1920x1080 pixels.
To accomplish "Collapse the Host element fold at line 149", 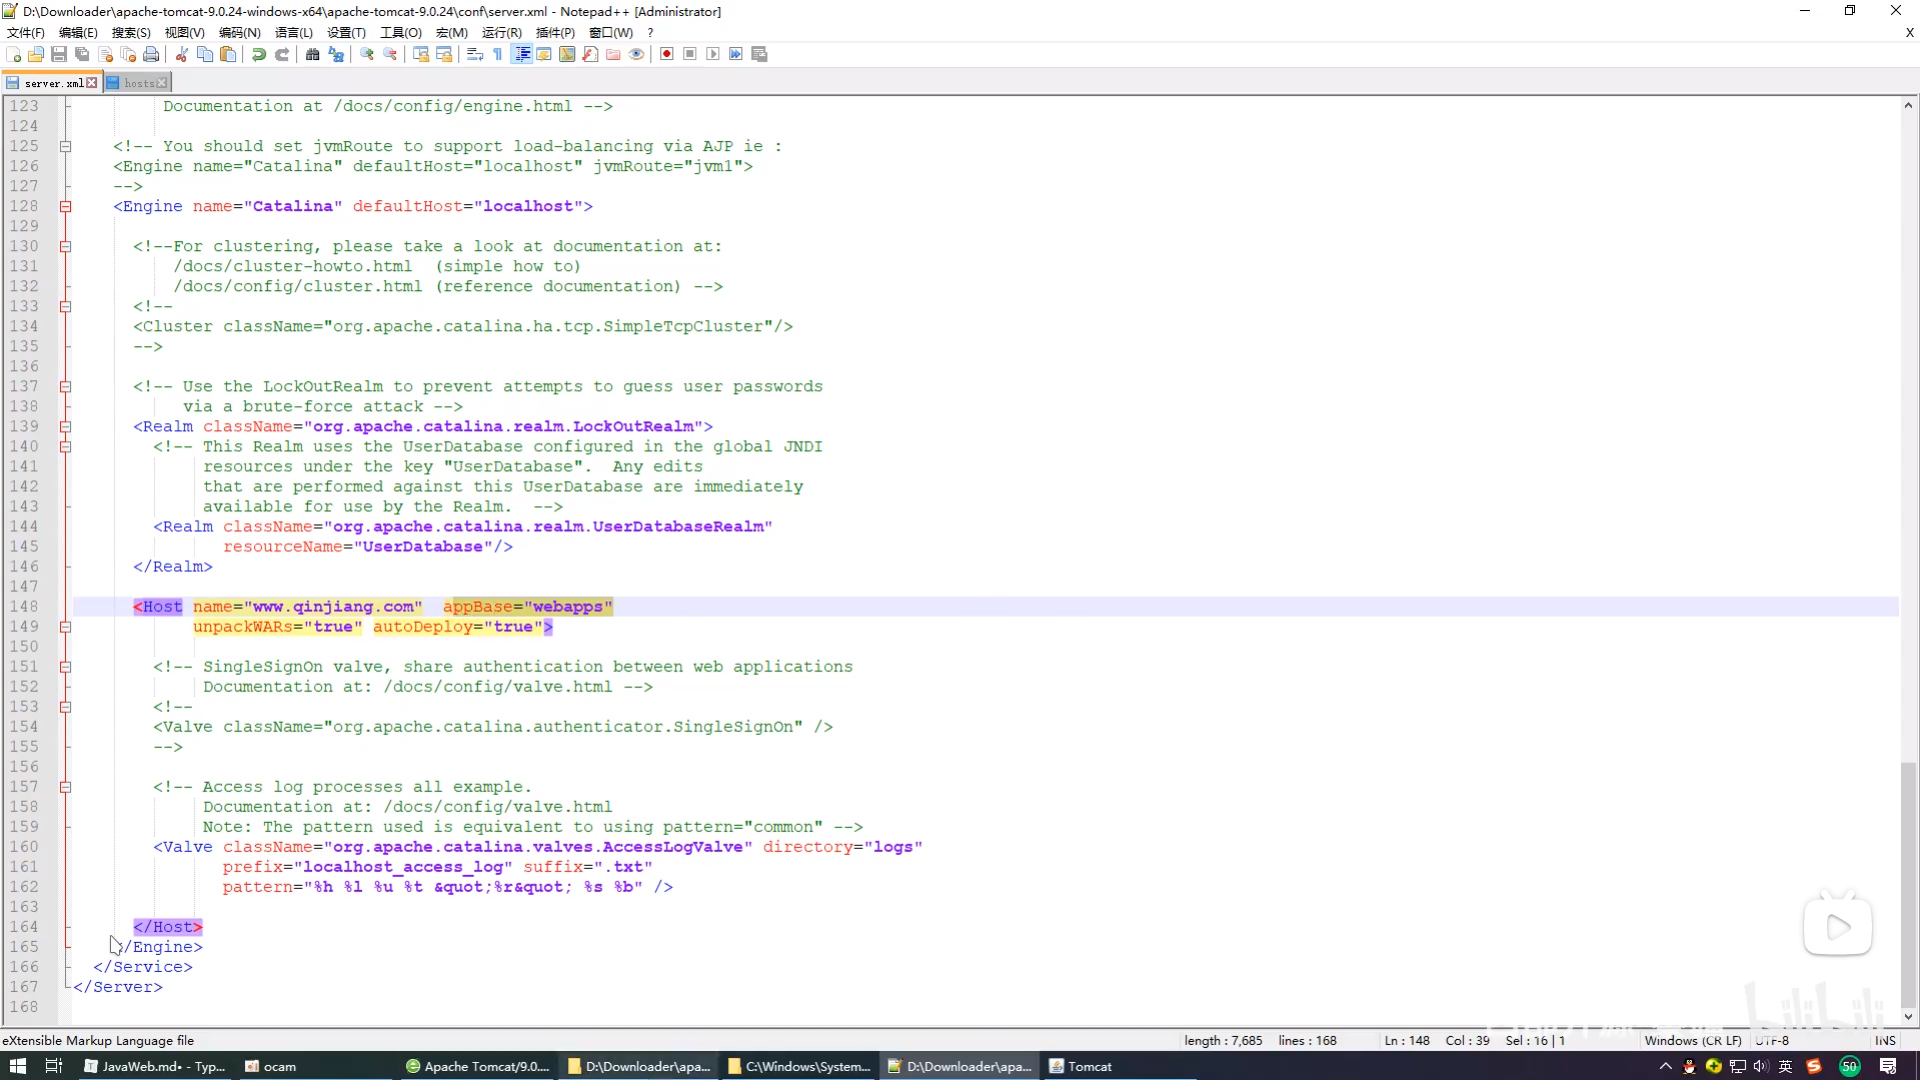I will 65,627.
